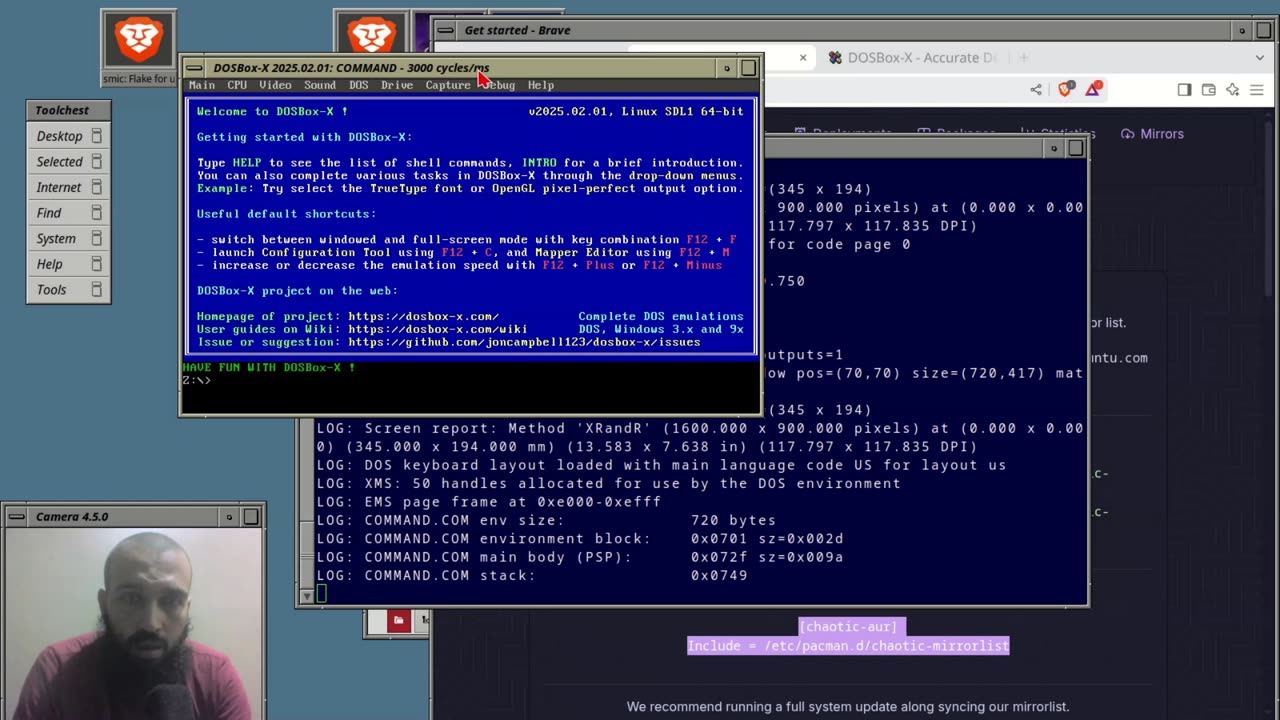
Task: Open the Internet menu in Toolchest
Action: tap(68, 187)
